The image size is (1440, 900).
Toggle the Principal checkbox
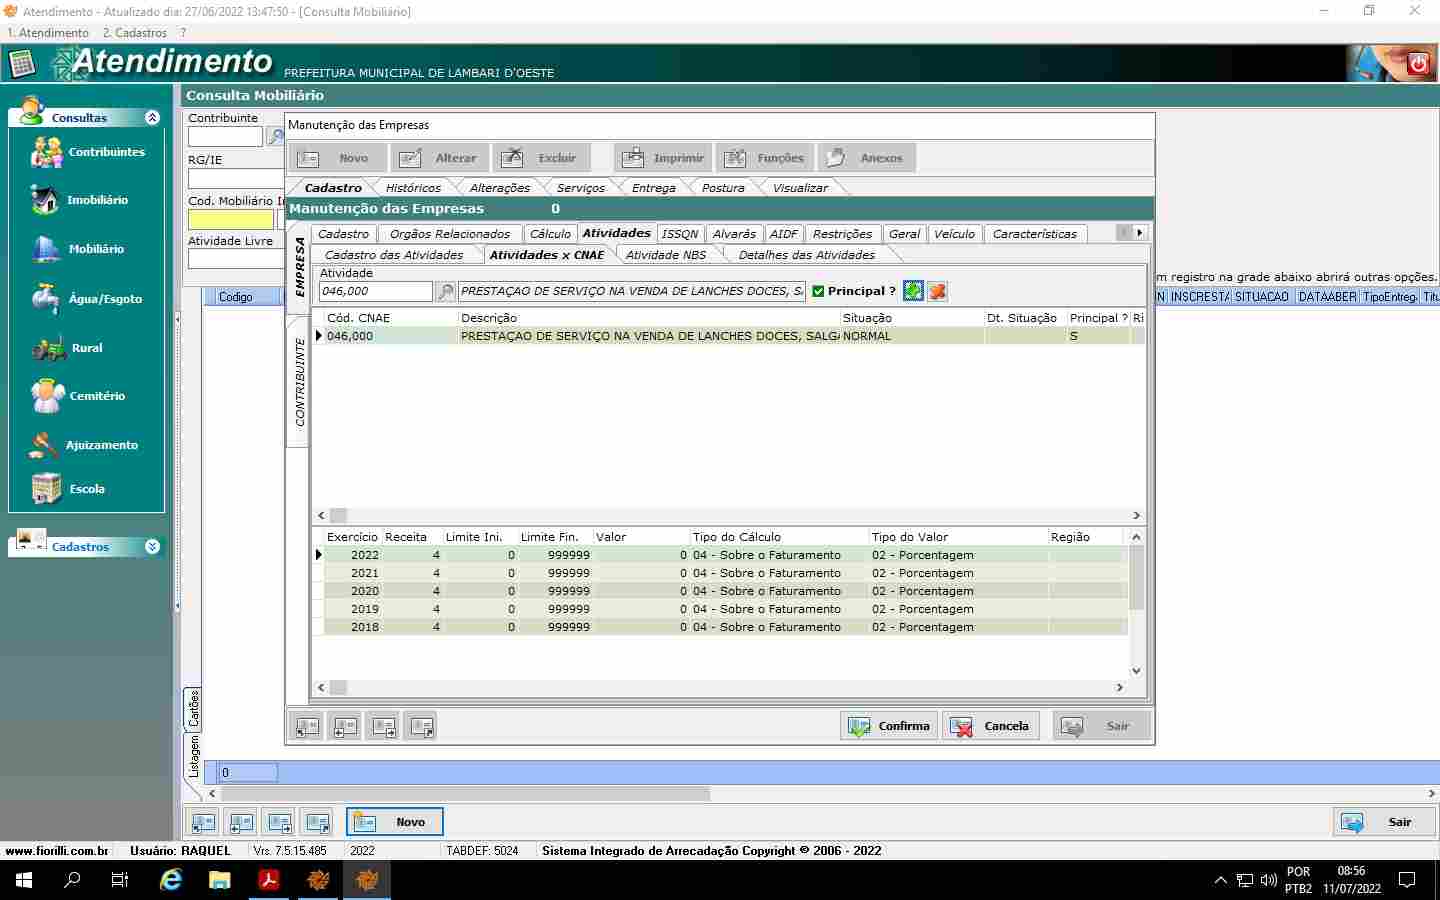pos(818,291)
